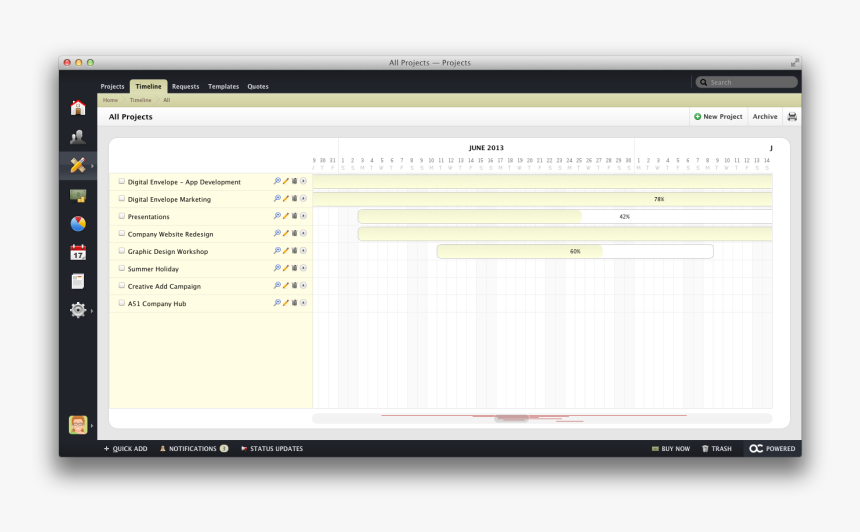Click the New Project button

718,117
